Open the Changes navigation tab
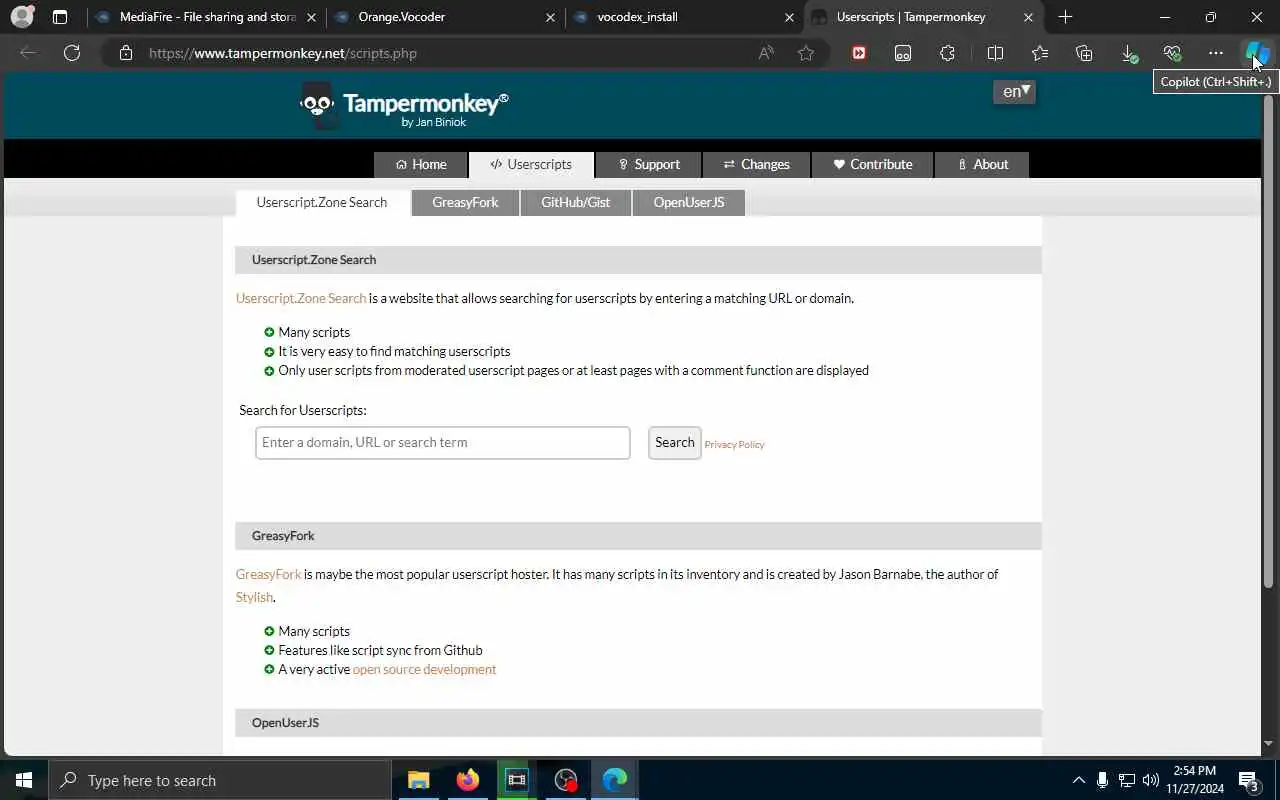 click(756, 165)
